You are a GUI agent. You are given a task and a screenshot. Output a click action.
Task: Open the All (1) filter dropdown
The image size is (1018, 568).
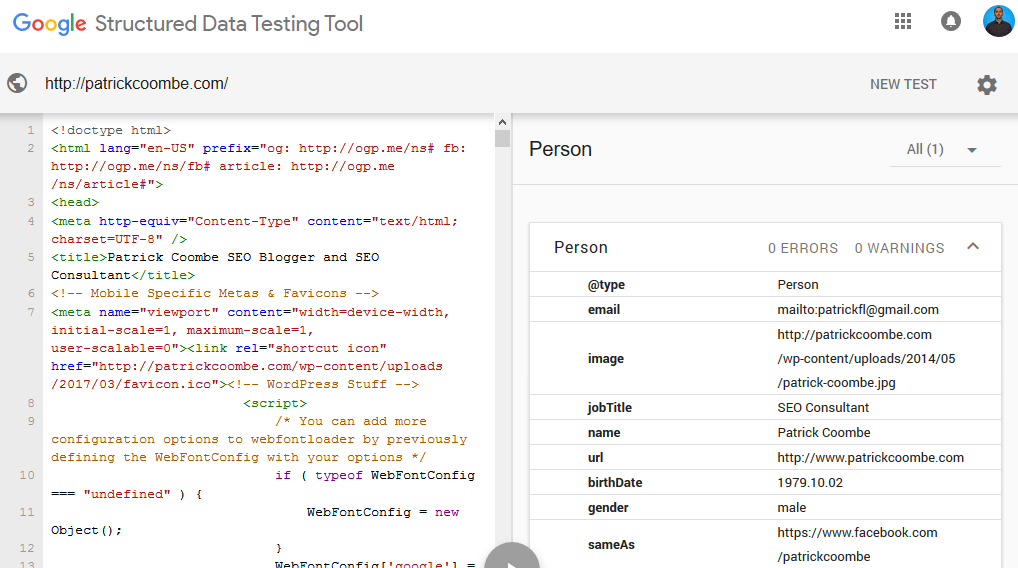(x=945, y=150)
